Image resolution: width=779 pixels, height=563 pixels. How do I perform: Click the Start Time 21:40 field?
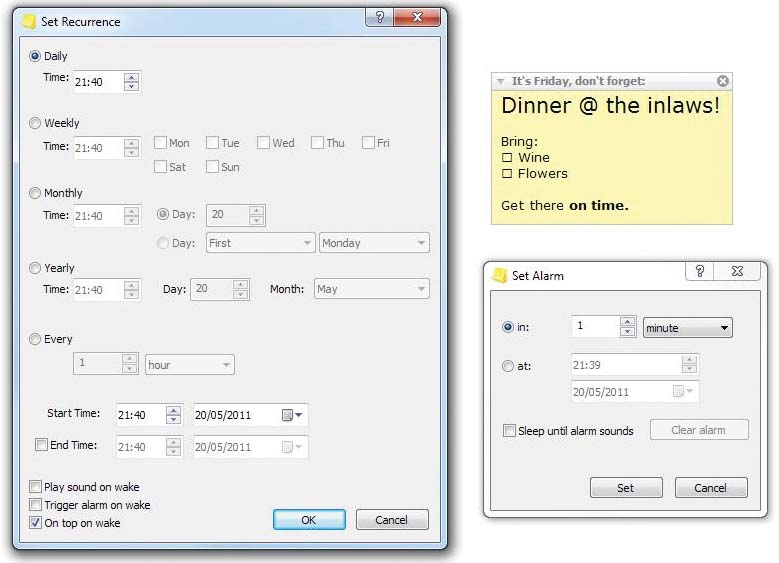[141, 415]
